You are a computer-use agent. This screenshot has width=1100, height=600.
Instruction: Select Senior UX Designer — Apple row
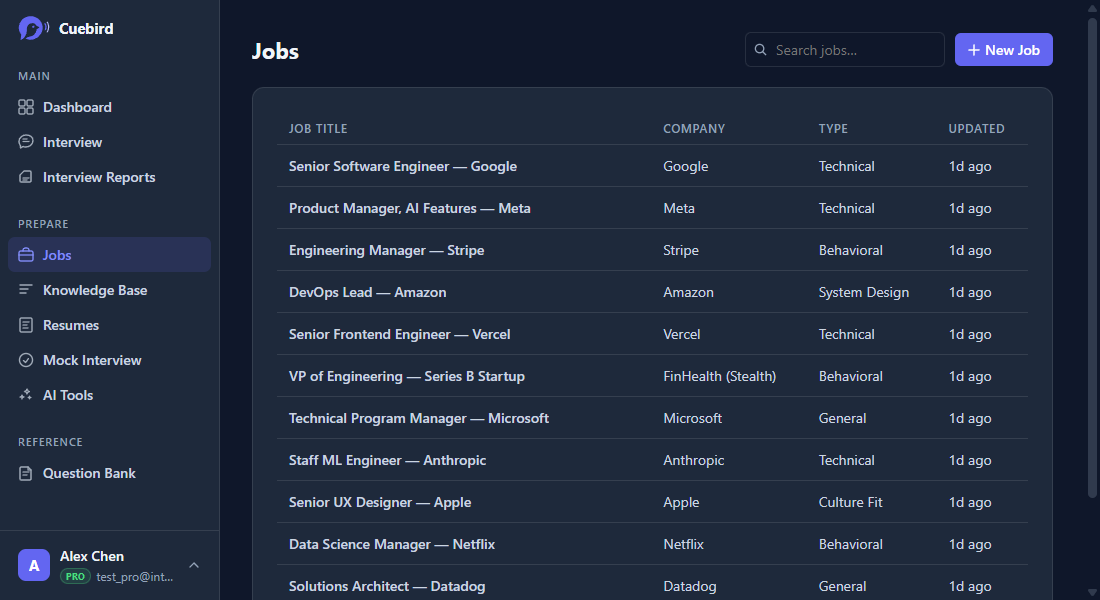coord(652,502)
